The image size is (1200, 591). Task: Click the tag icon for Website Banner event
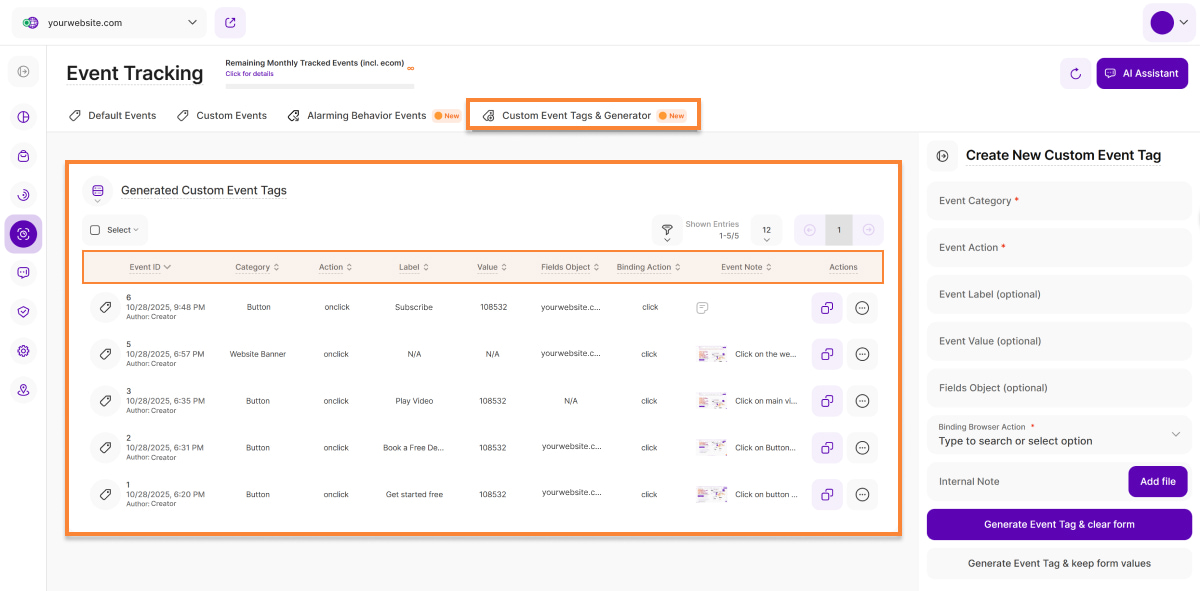(x=104, y=354)
